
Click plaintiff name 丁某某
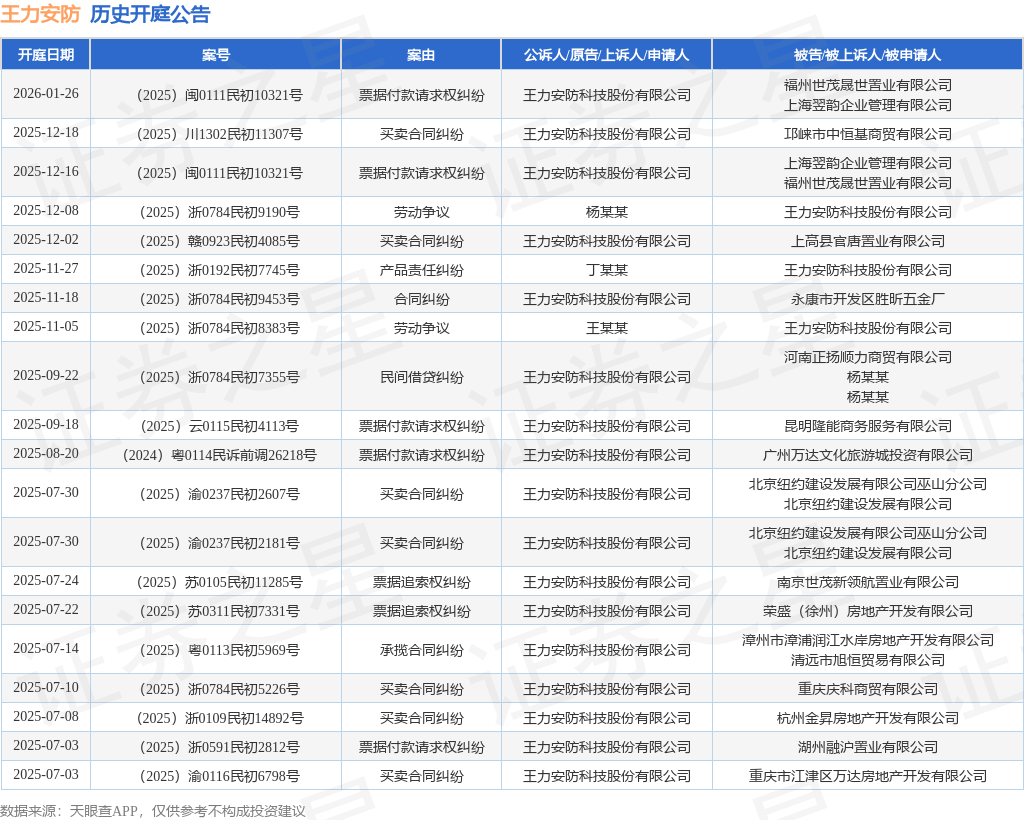[607, 270]
